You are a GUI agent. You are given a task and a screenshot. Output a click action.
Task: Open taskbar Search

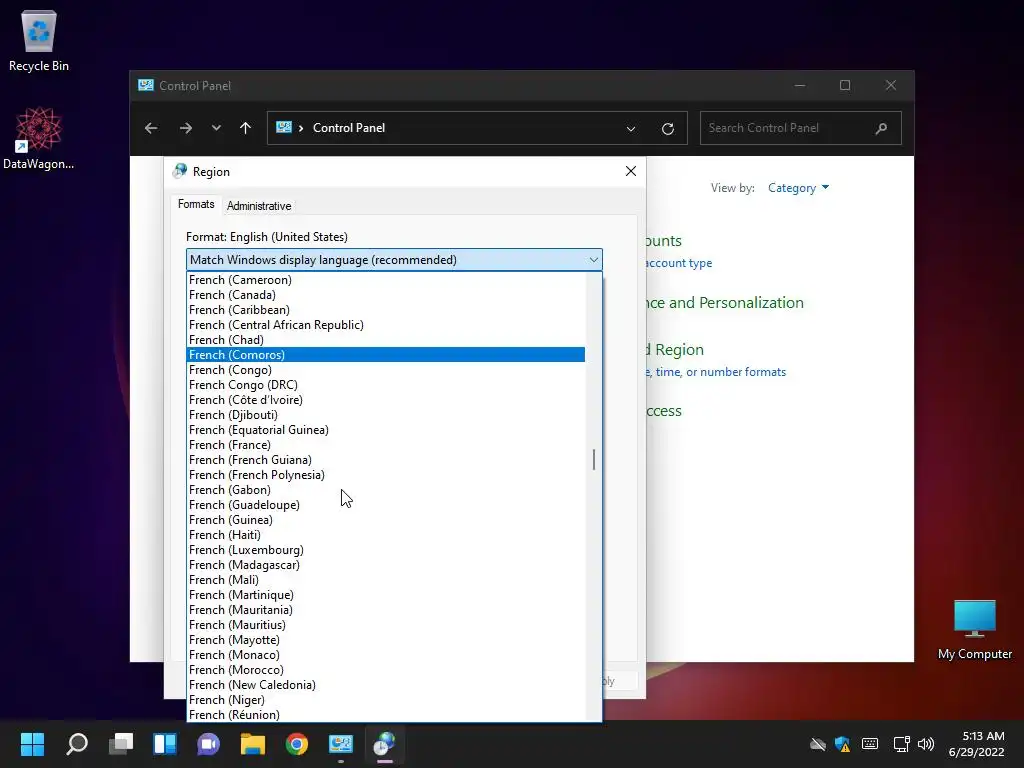tap(76, 744)
